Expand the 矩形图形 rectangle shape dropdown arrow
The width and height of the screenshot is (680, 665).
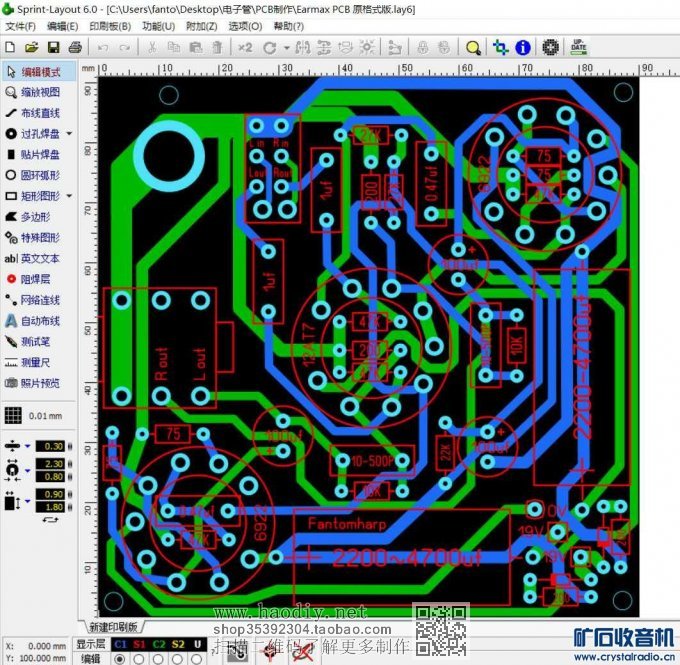69,196
